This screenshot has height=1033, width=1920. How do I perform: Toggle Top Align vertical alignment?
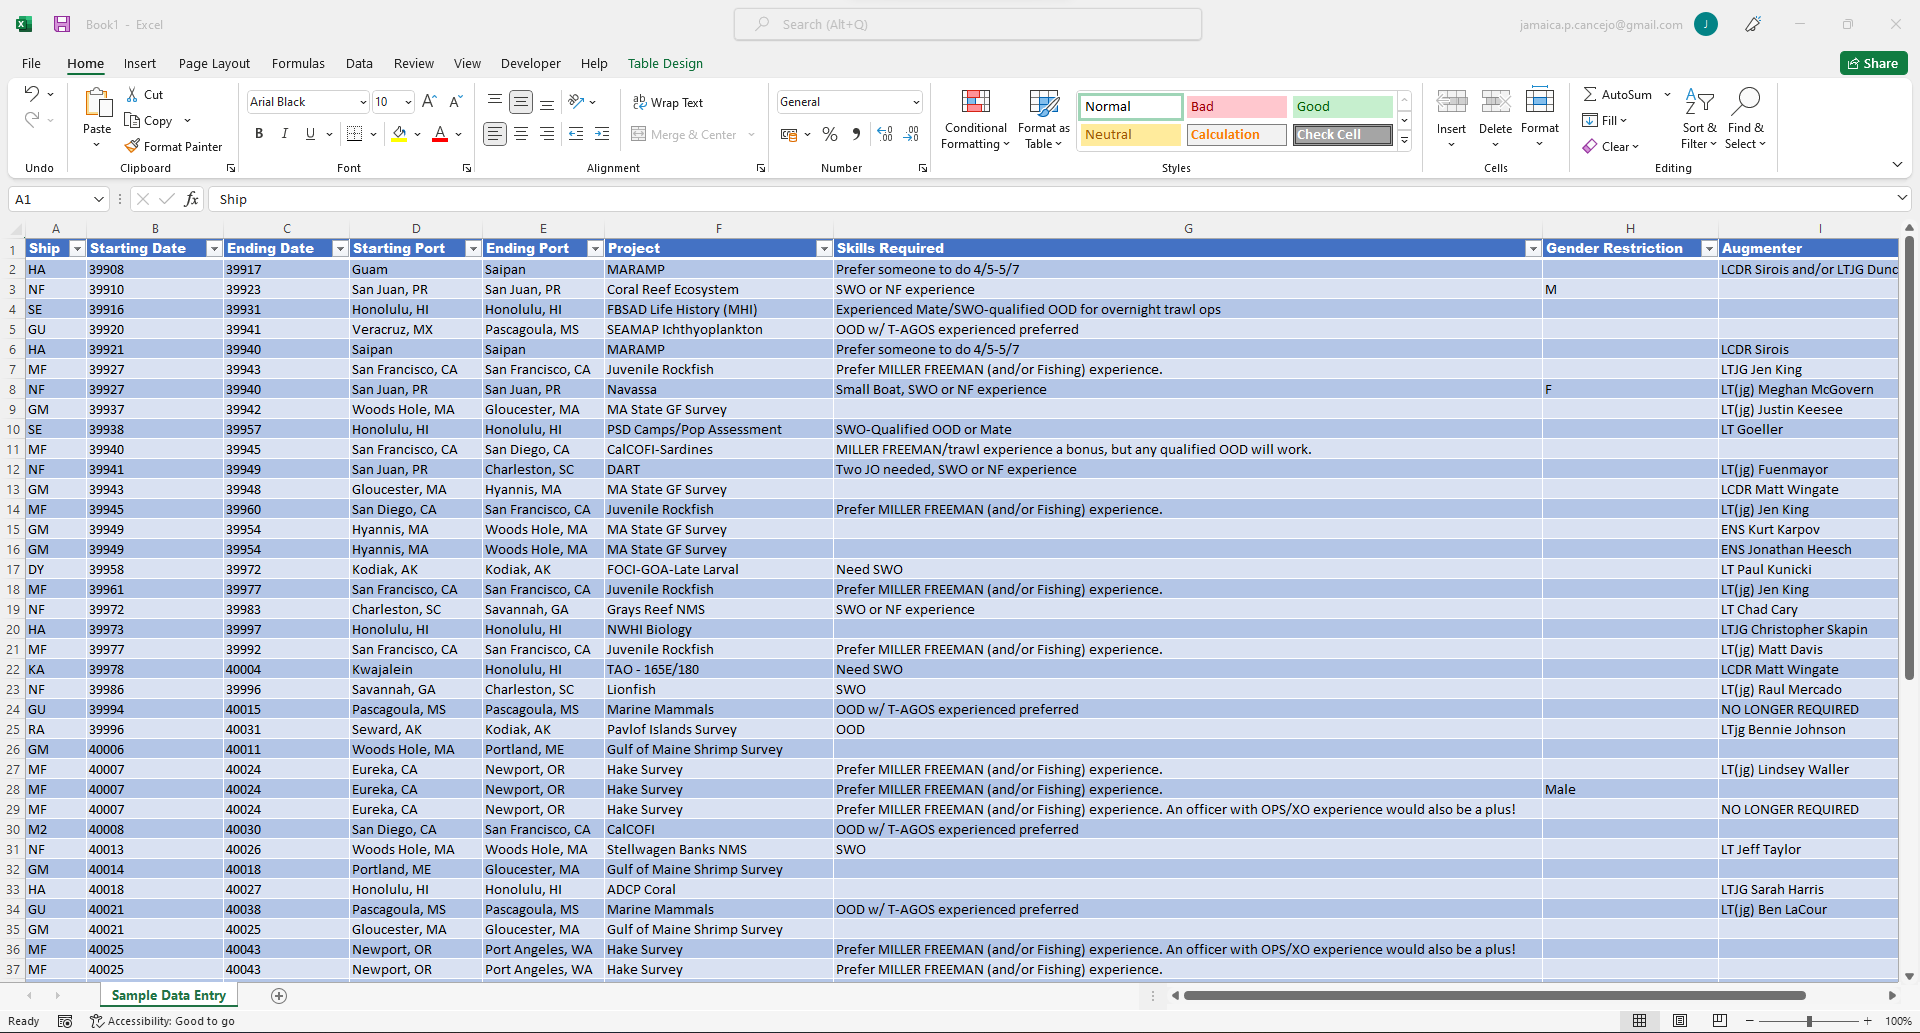coord(495,101)
